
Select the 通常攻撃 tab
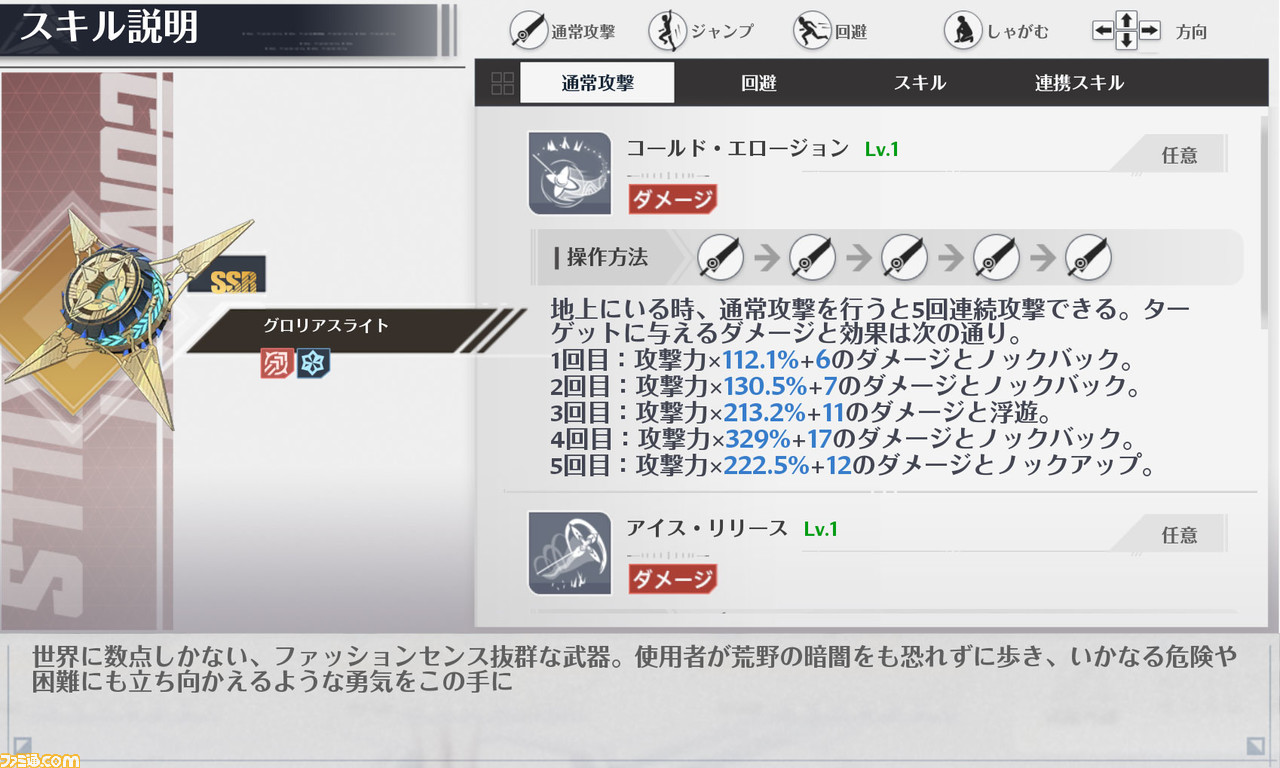597,83
